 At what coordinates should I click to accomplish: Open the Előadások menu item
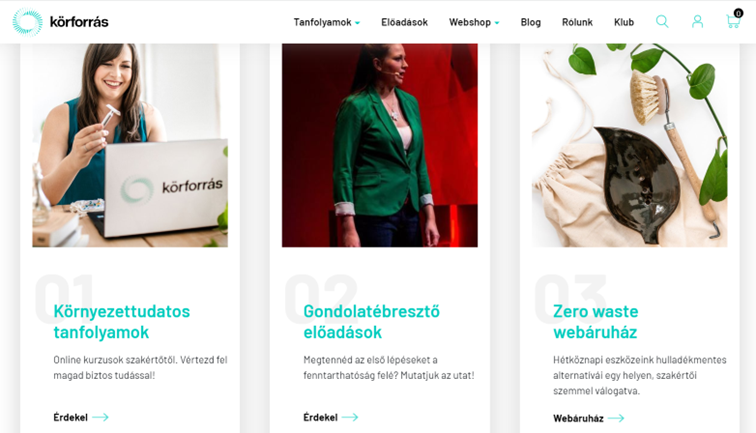click(405, 22)
